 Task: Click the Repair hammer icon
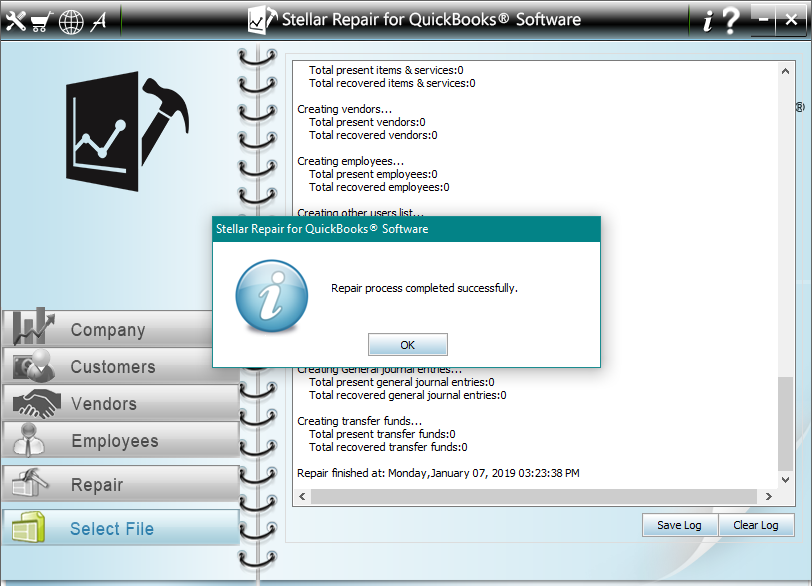click(x=30, y=482)
